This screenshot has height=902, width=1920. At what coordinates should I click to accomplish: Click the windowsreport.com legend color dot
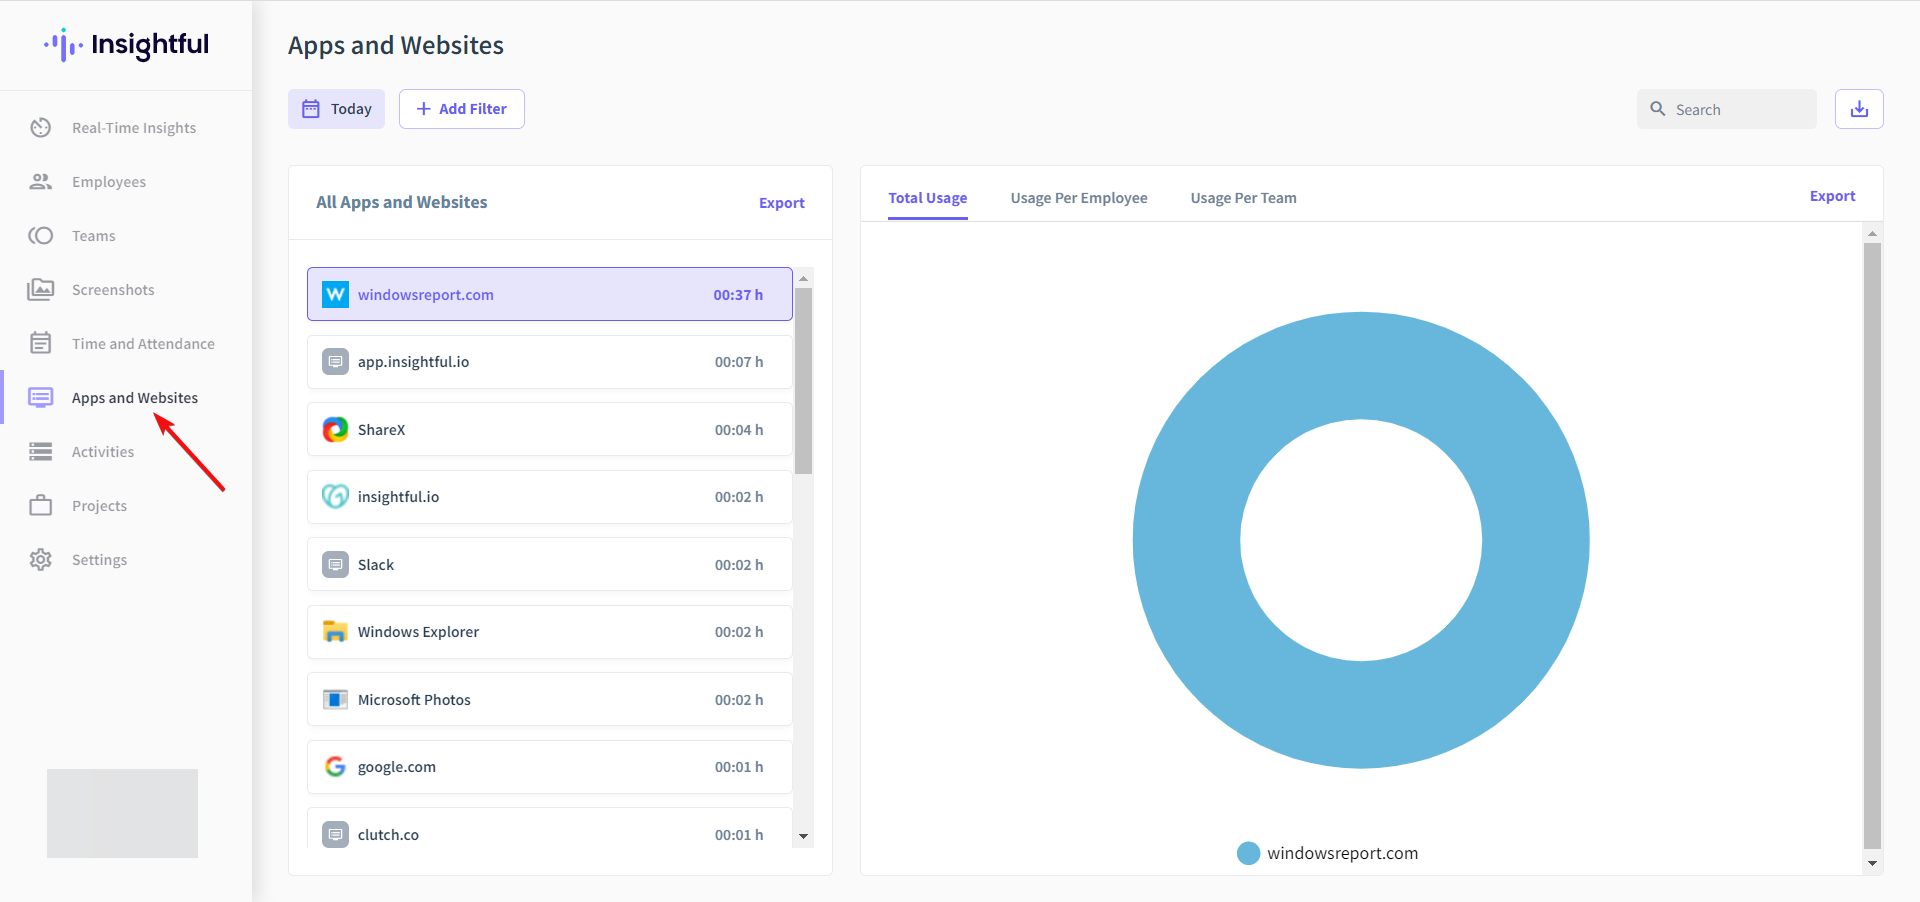coord(1248,853)
